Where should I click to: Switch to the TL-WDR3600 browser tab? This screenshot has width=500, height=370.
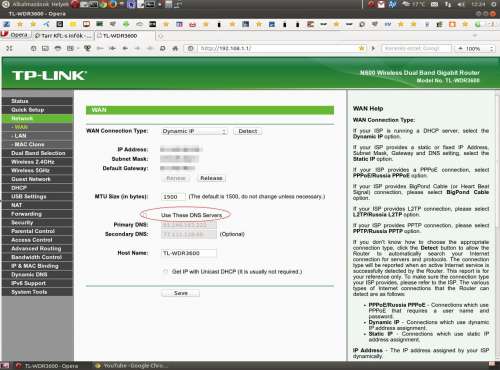pos(125,36)
